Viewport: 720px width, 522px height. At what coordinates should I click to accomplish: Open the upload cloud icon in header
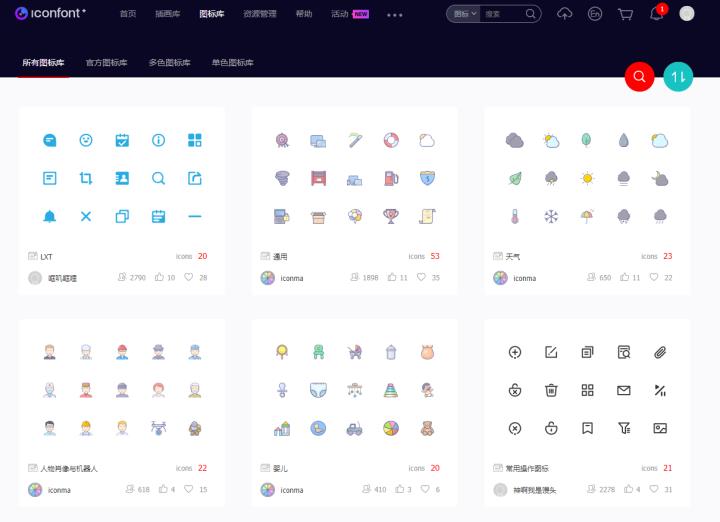point(564,14)
